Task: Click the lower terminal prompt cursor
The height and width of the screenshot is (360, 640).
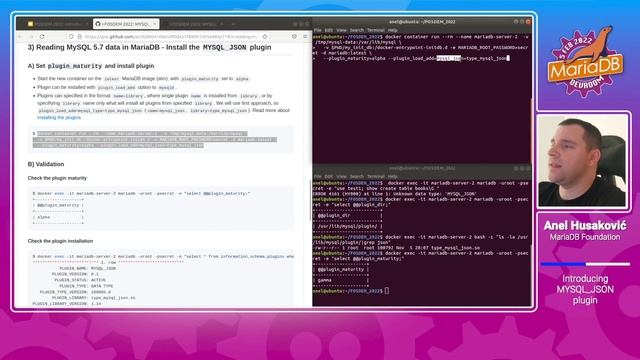Action: click(387, 291)
